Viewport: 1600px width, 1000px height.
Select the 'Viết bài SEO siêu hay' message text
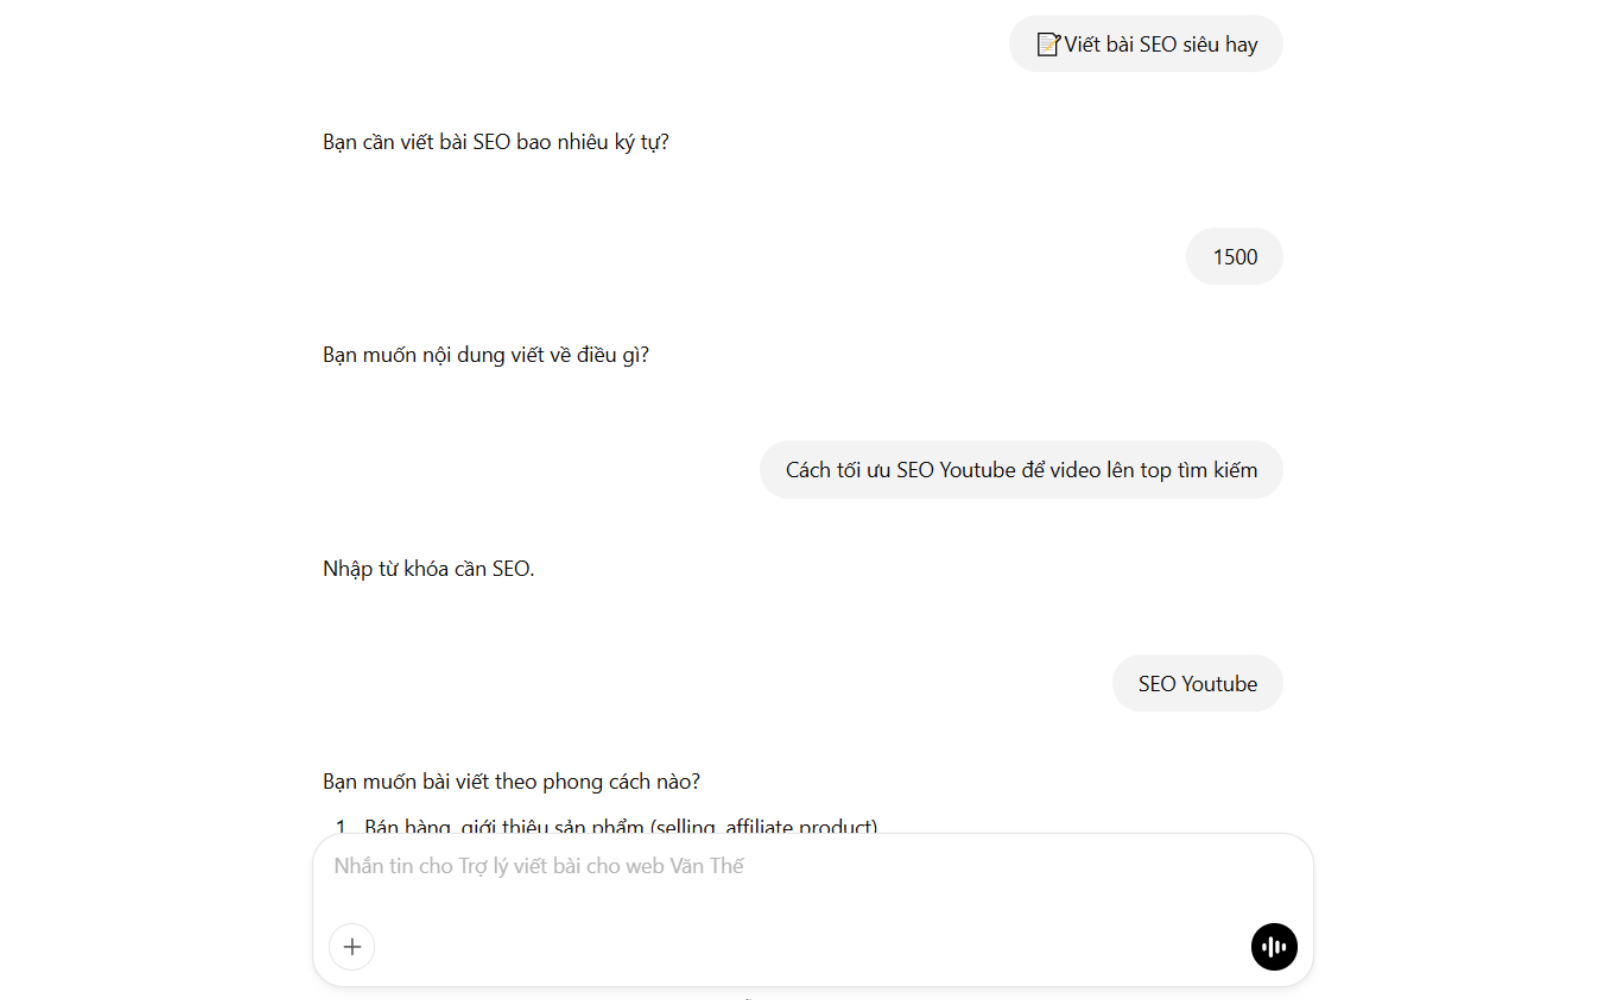[1160, 44]
